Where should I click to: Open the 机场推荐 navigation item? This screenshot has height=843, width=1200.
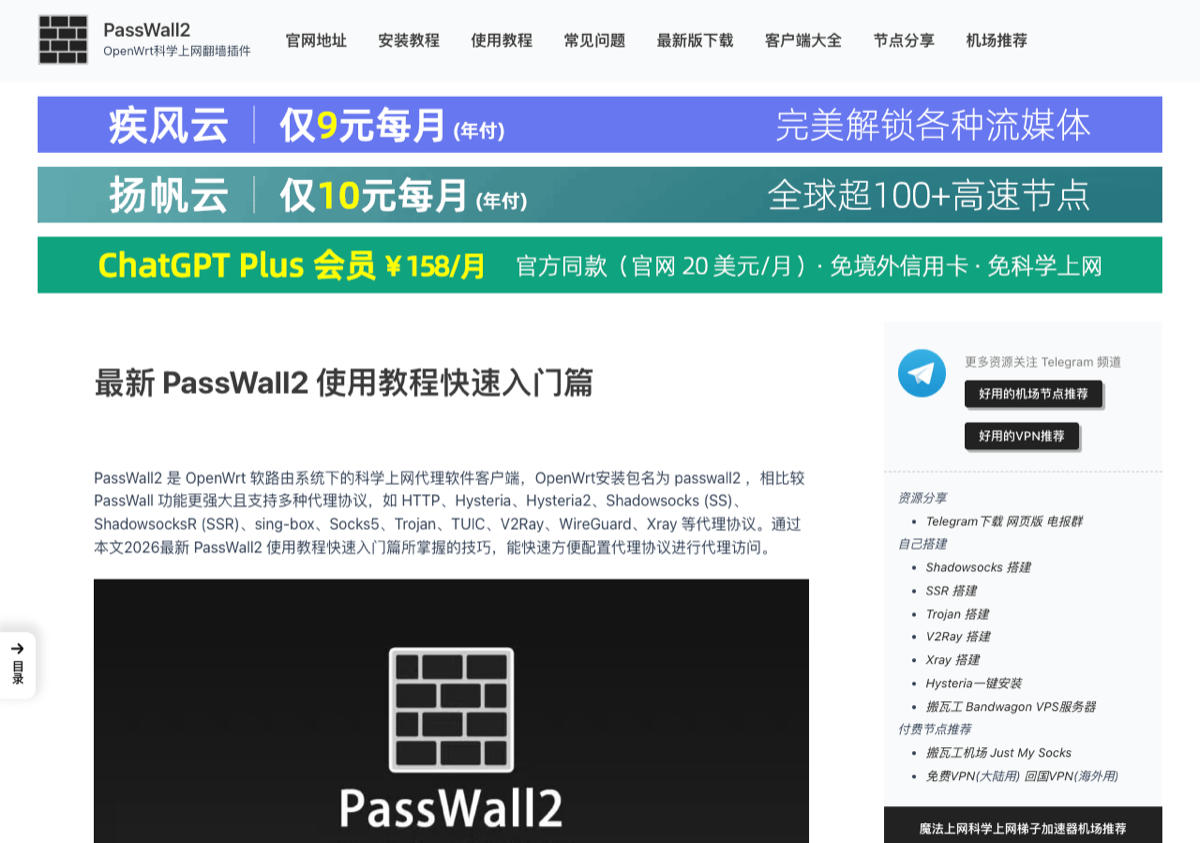tap(997, 41)
